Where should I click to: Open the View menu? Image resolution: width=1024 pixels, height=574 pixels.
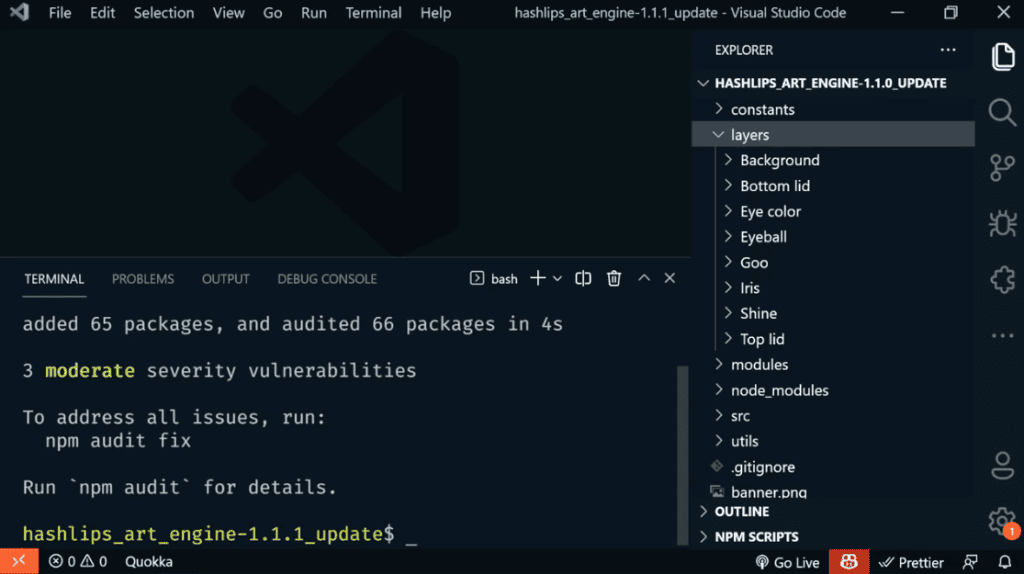click(229, 12)
